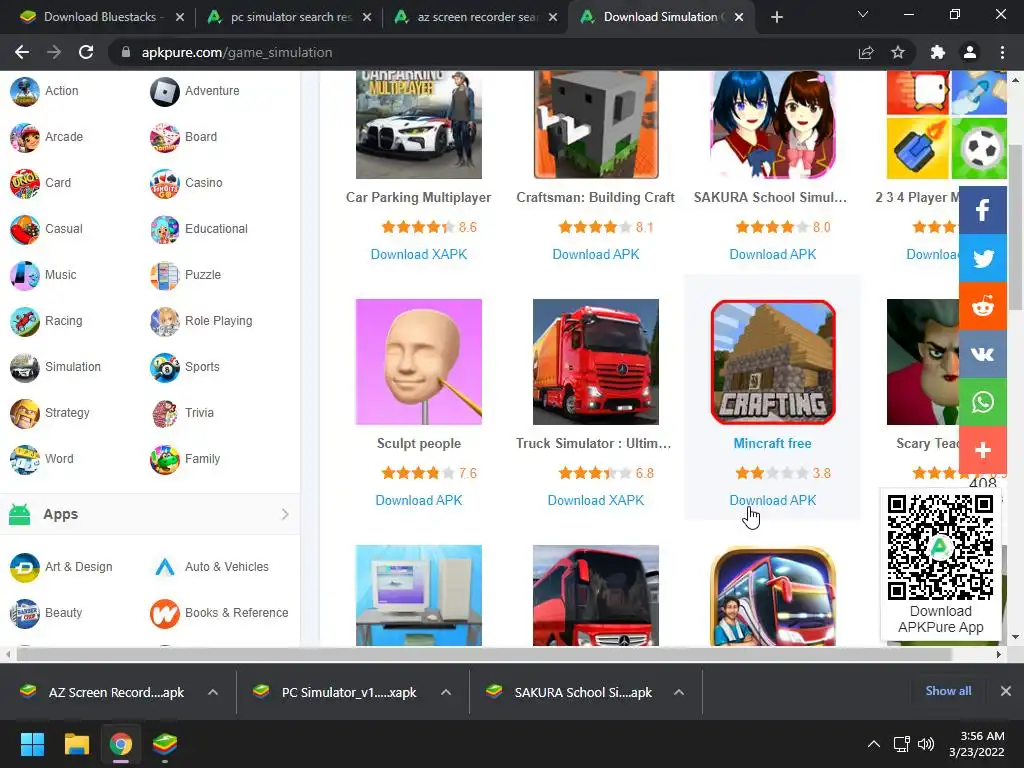Open the Sports category icon
The height and width of the screenshot is (768, 1024).
pos(165,367)
